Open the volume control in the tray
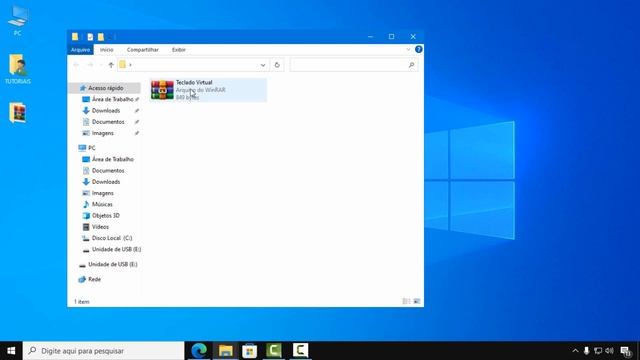 coord(609,351)
